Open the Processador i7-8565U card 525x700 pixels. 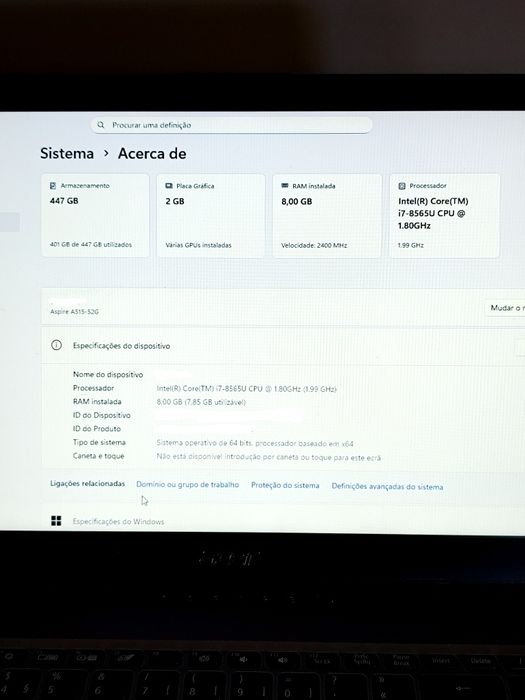pos(445,215)
